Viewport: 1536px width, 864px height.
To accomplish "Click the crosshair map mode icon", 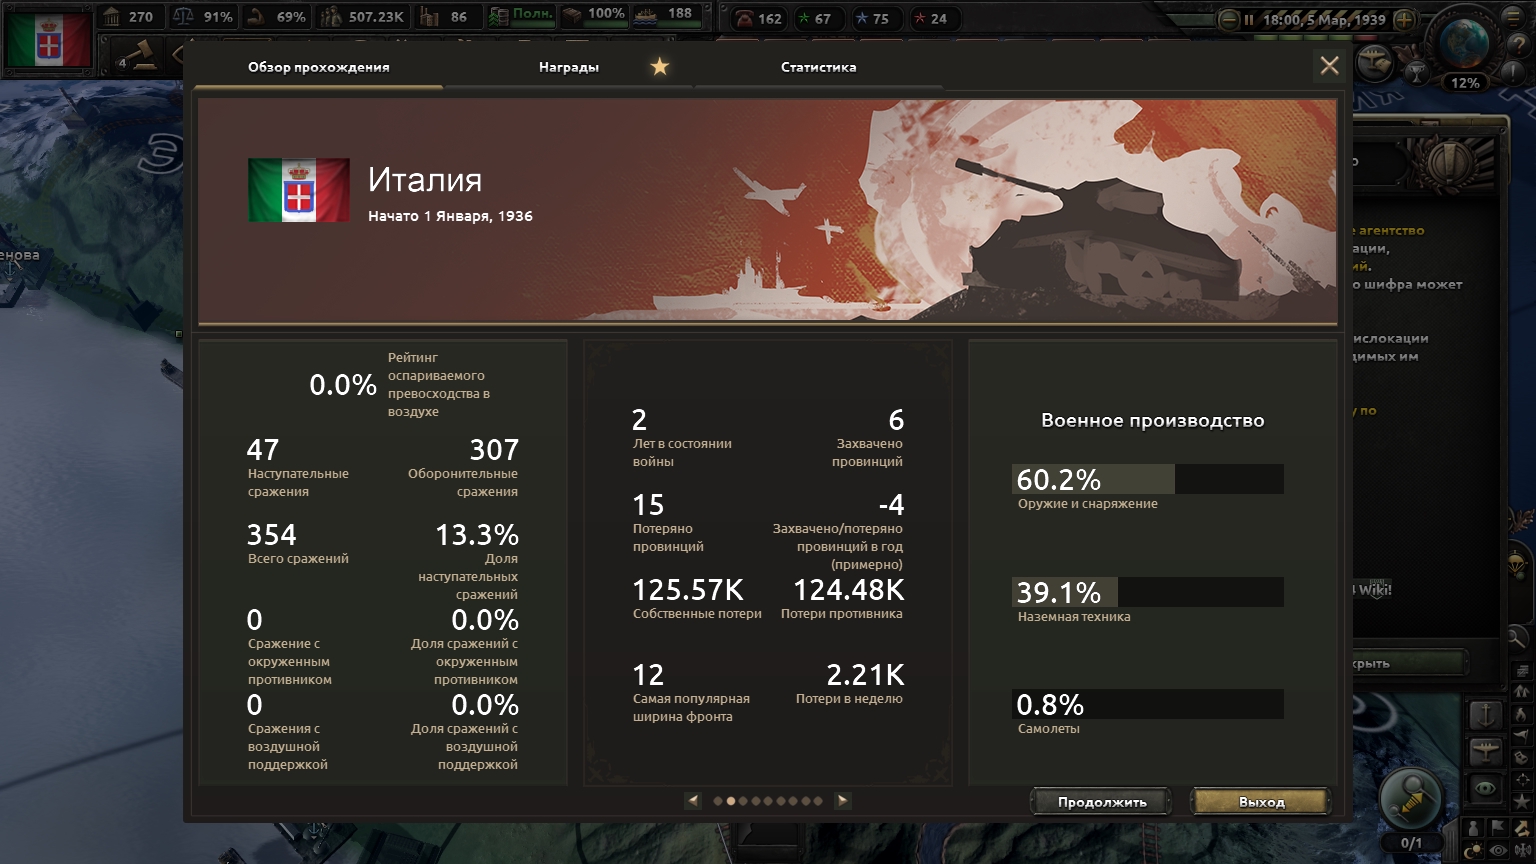I will [x=1522, y=779].
